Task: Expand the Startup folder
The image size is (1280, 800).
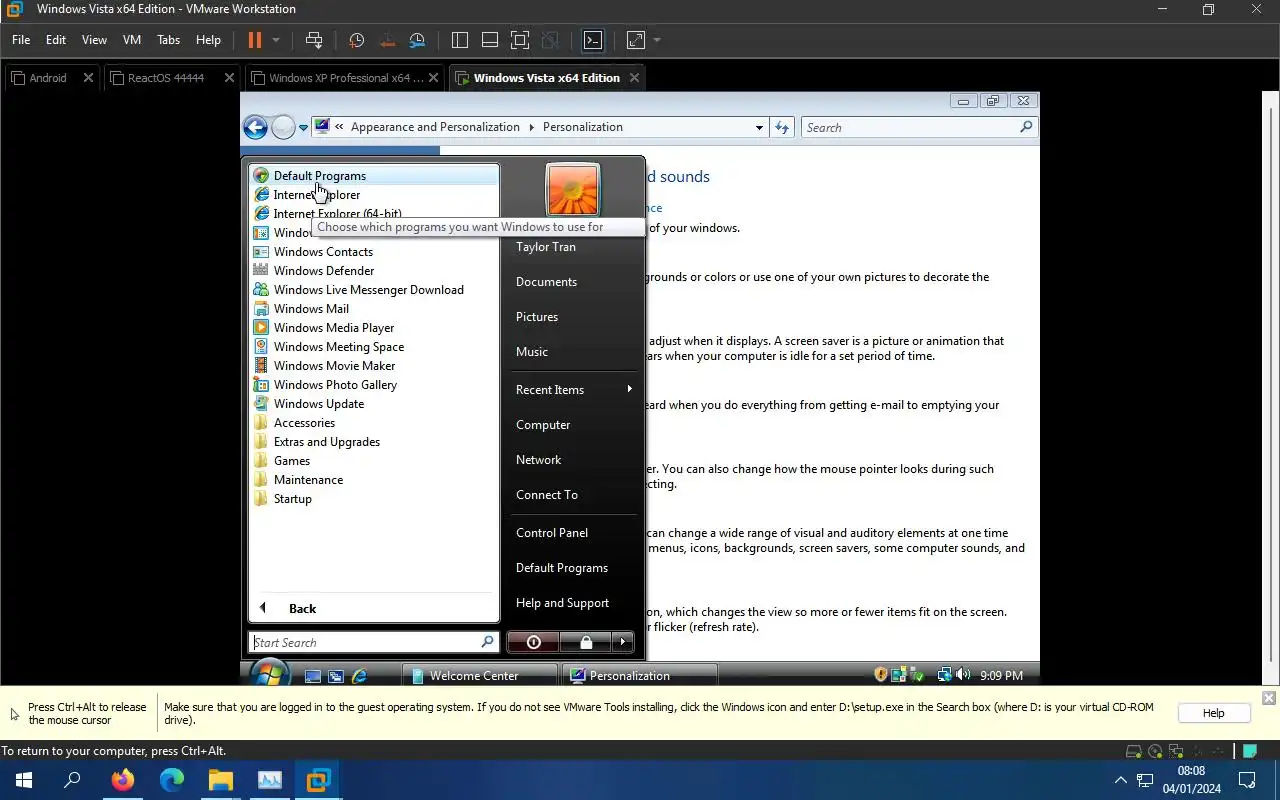Action: click(x=374, y=499)
